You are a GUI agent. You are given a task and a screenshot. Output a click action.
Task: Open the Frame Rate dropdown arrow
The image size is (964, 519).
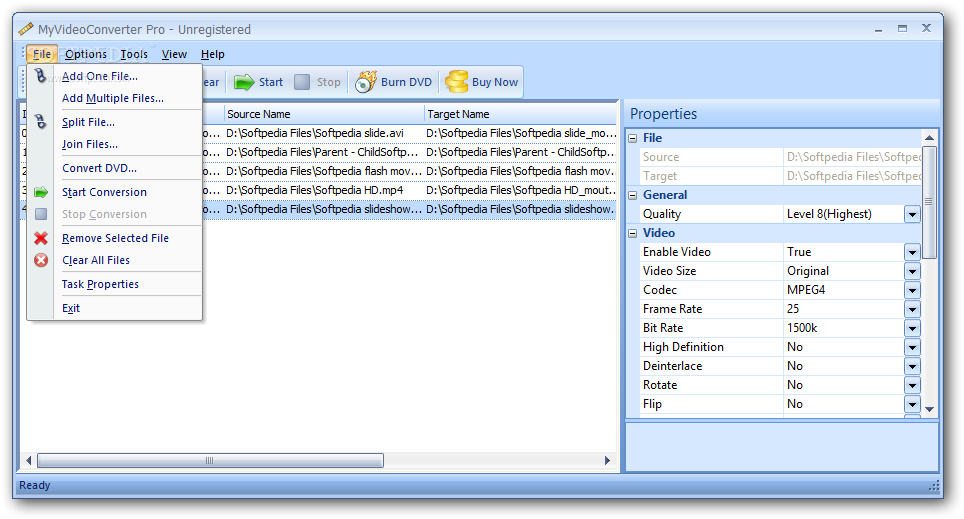(x=912, y=310)
